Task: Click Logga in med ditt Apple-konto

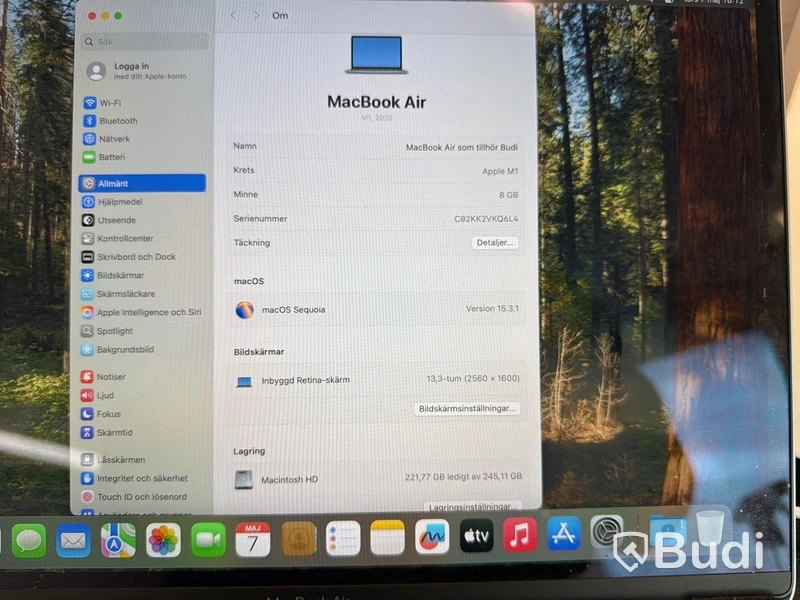Action: point(137,71)
